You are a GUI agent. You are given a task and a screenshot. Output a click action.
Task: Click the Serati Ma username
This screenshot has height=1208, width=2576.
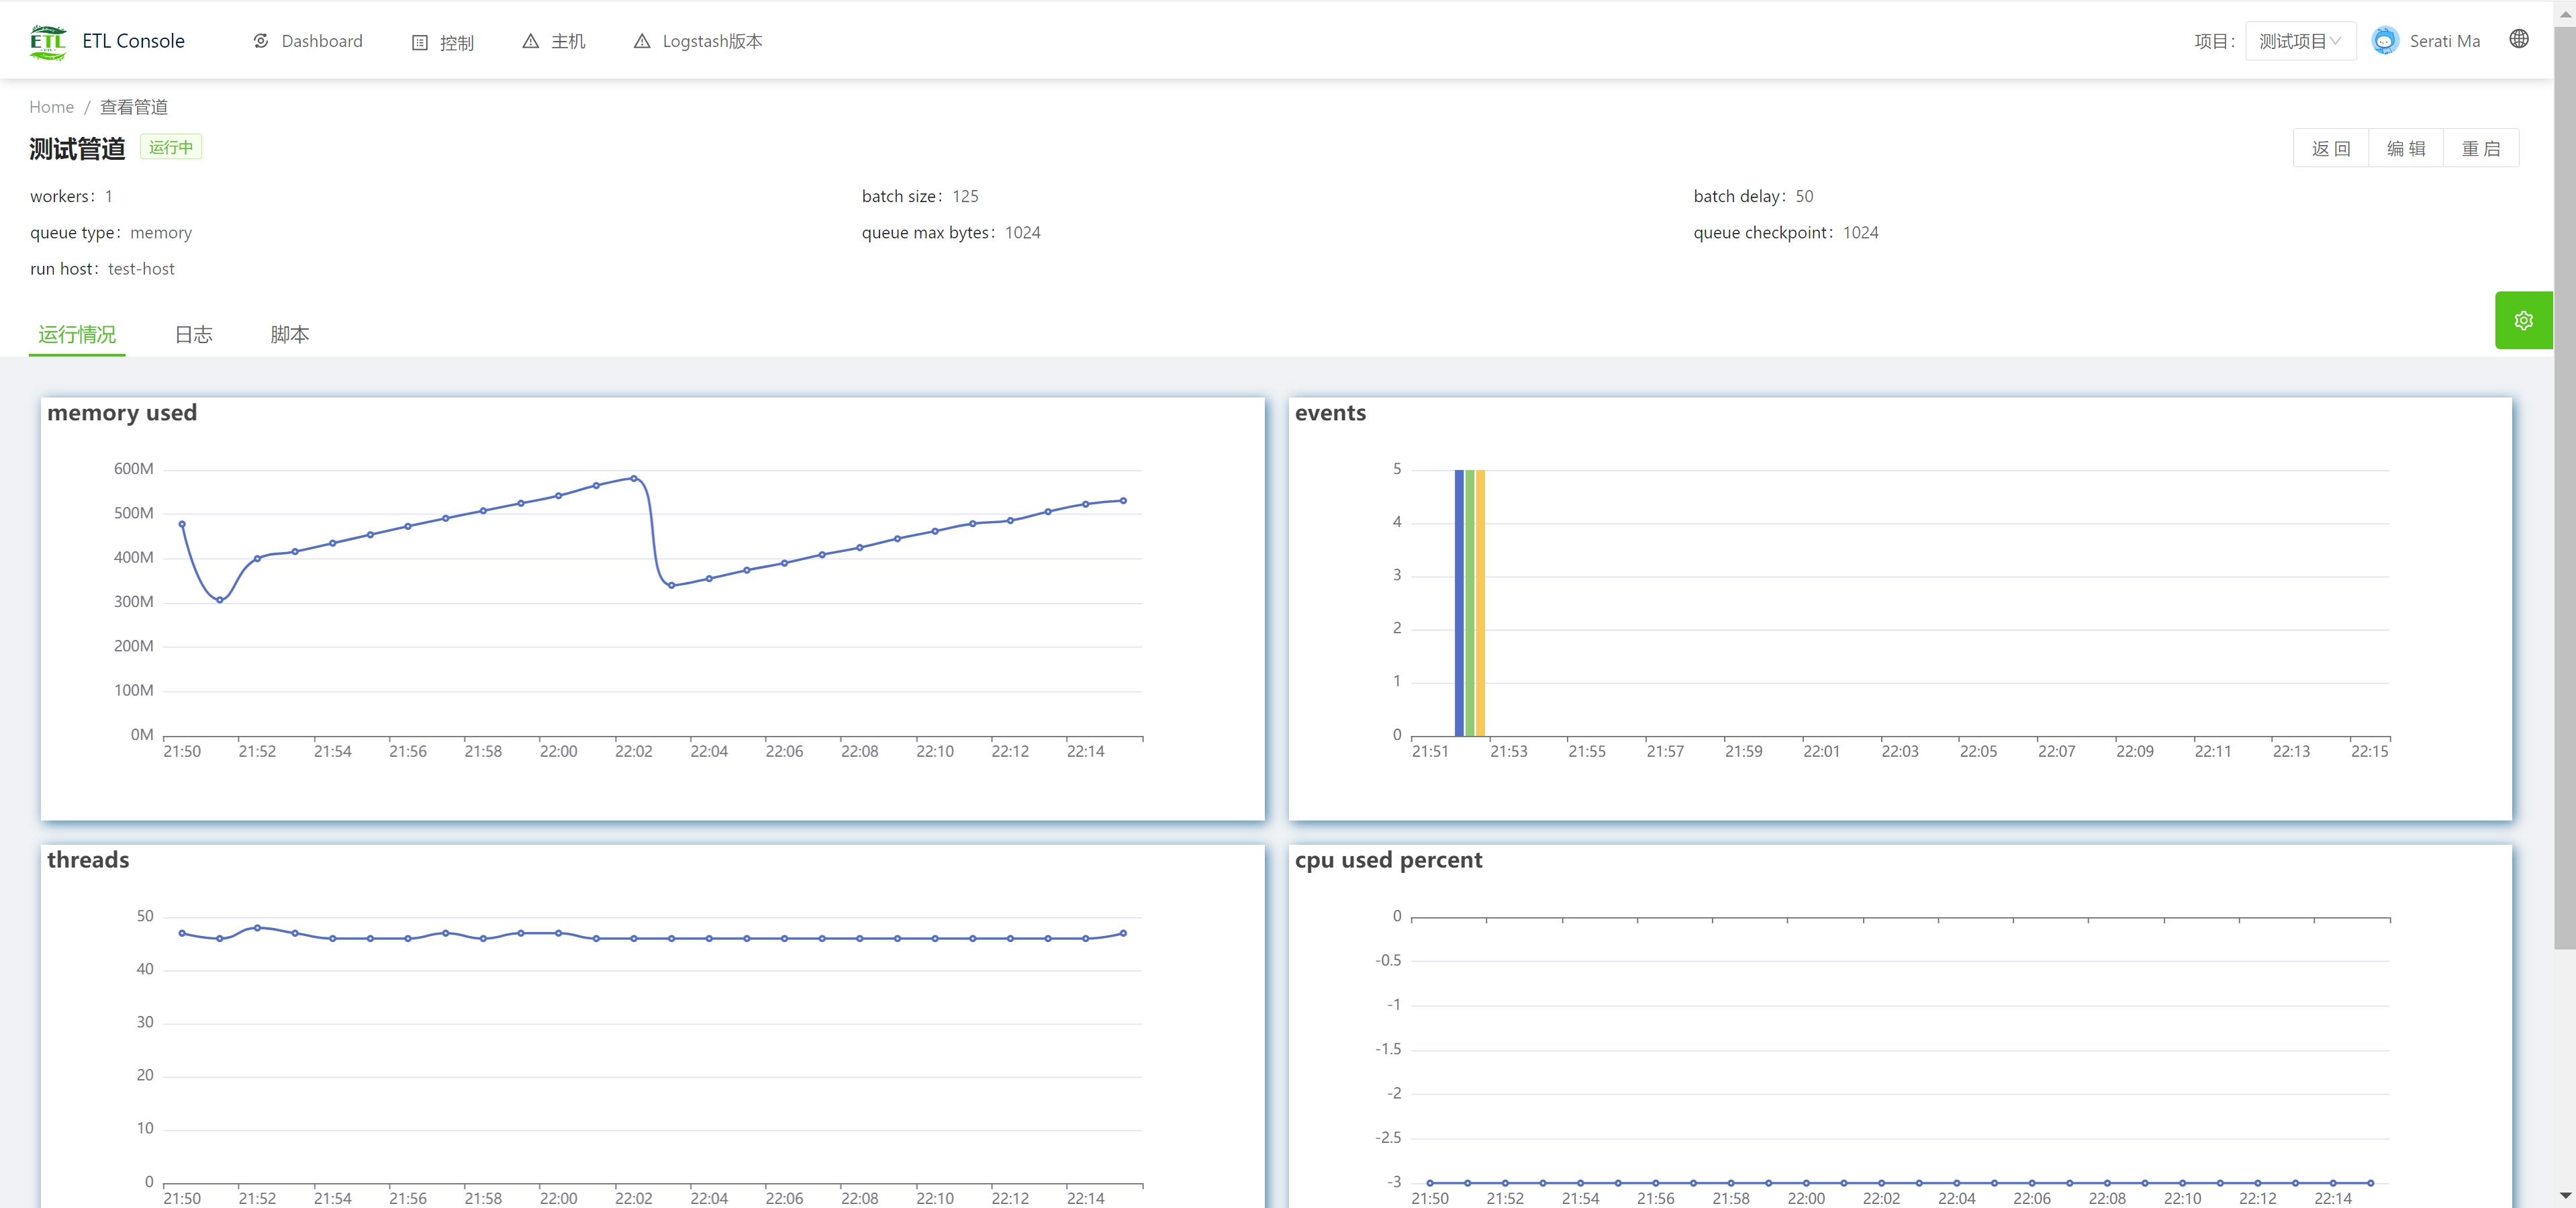pos(2444,41)
